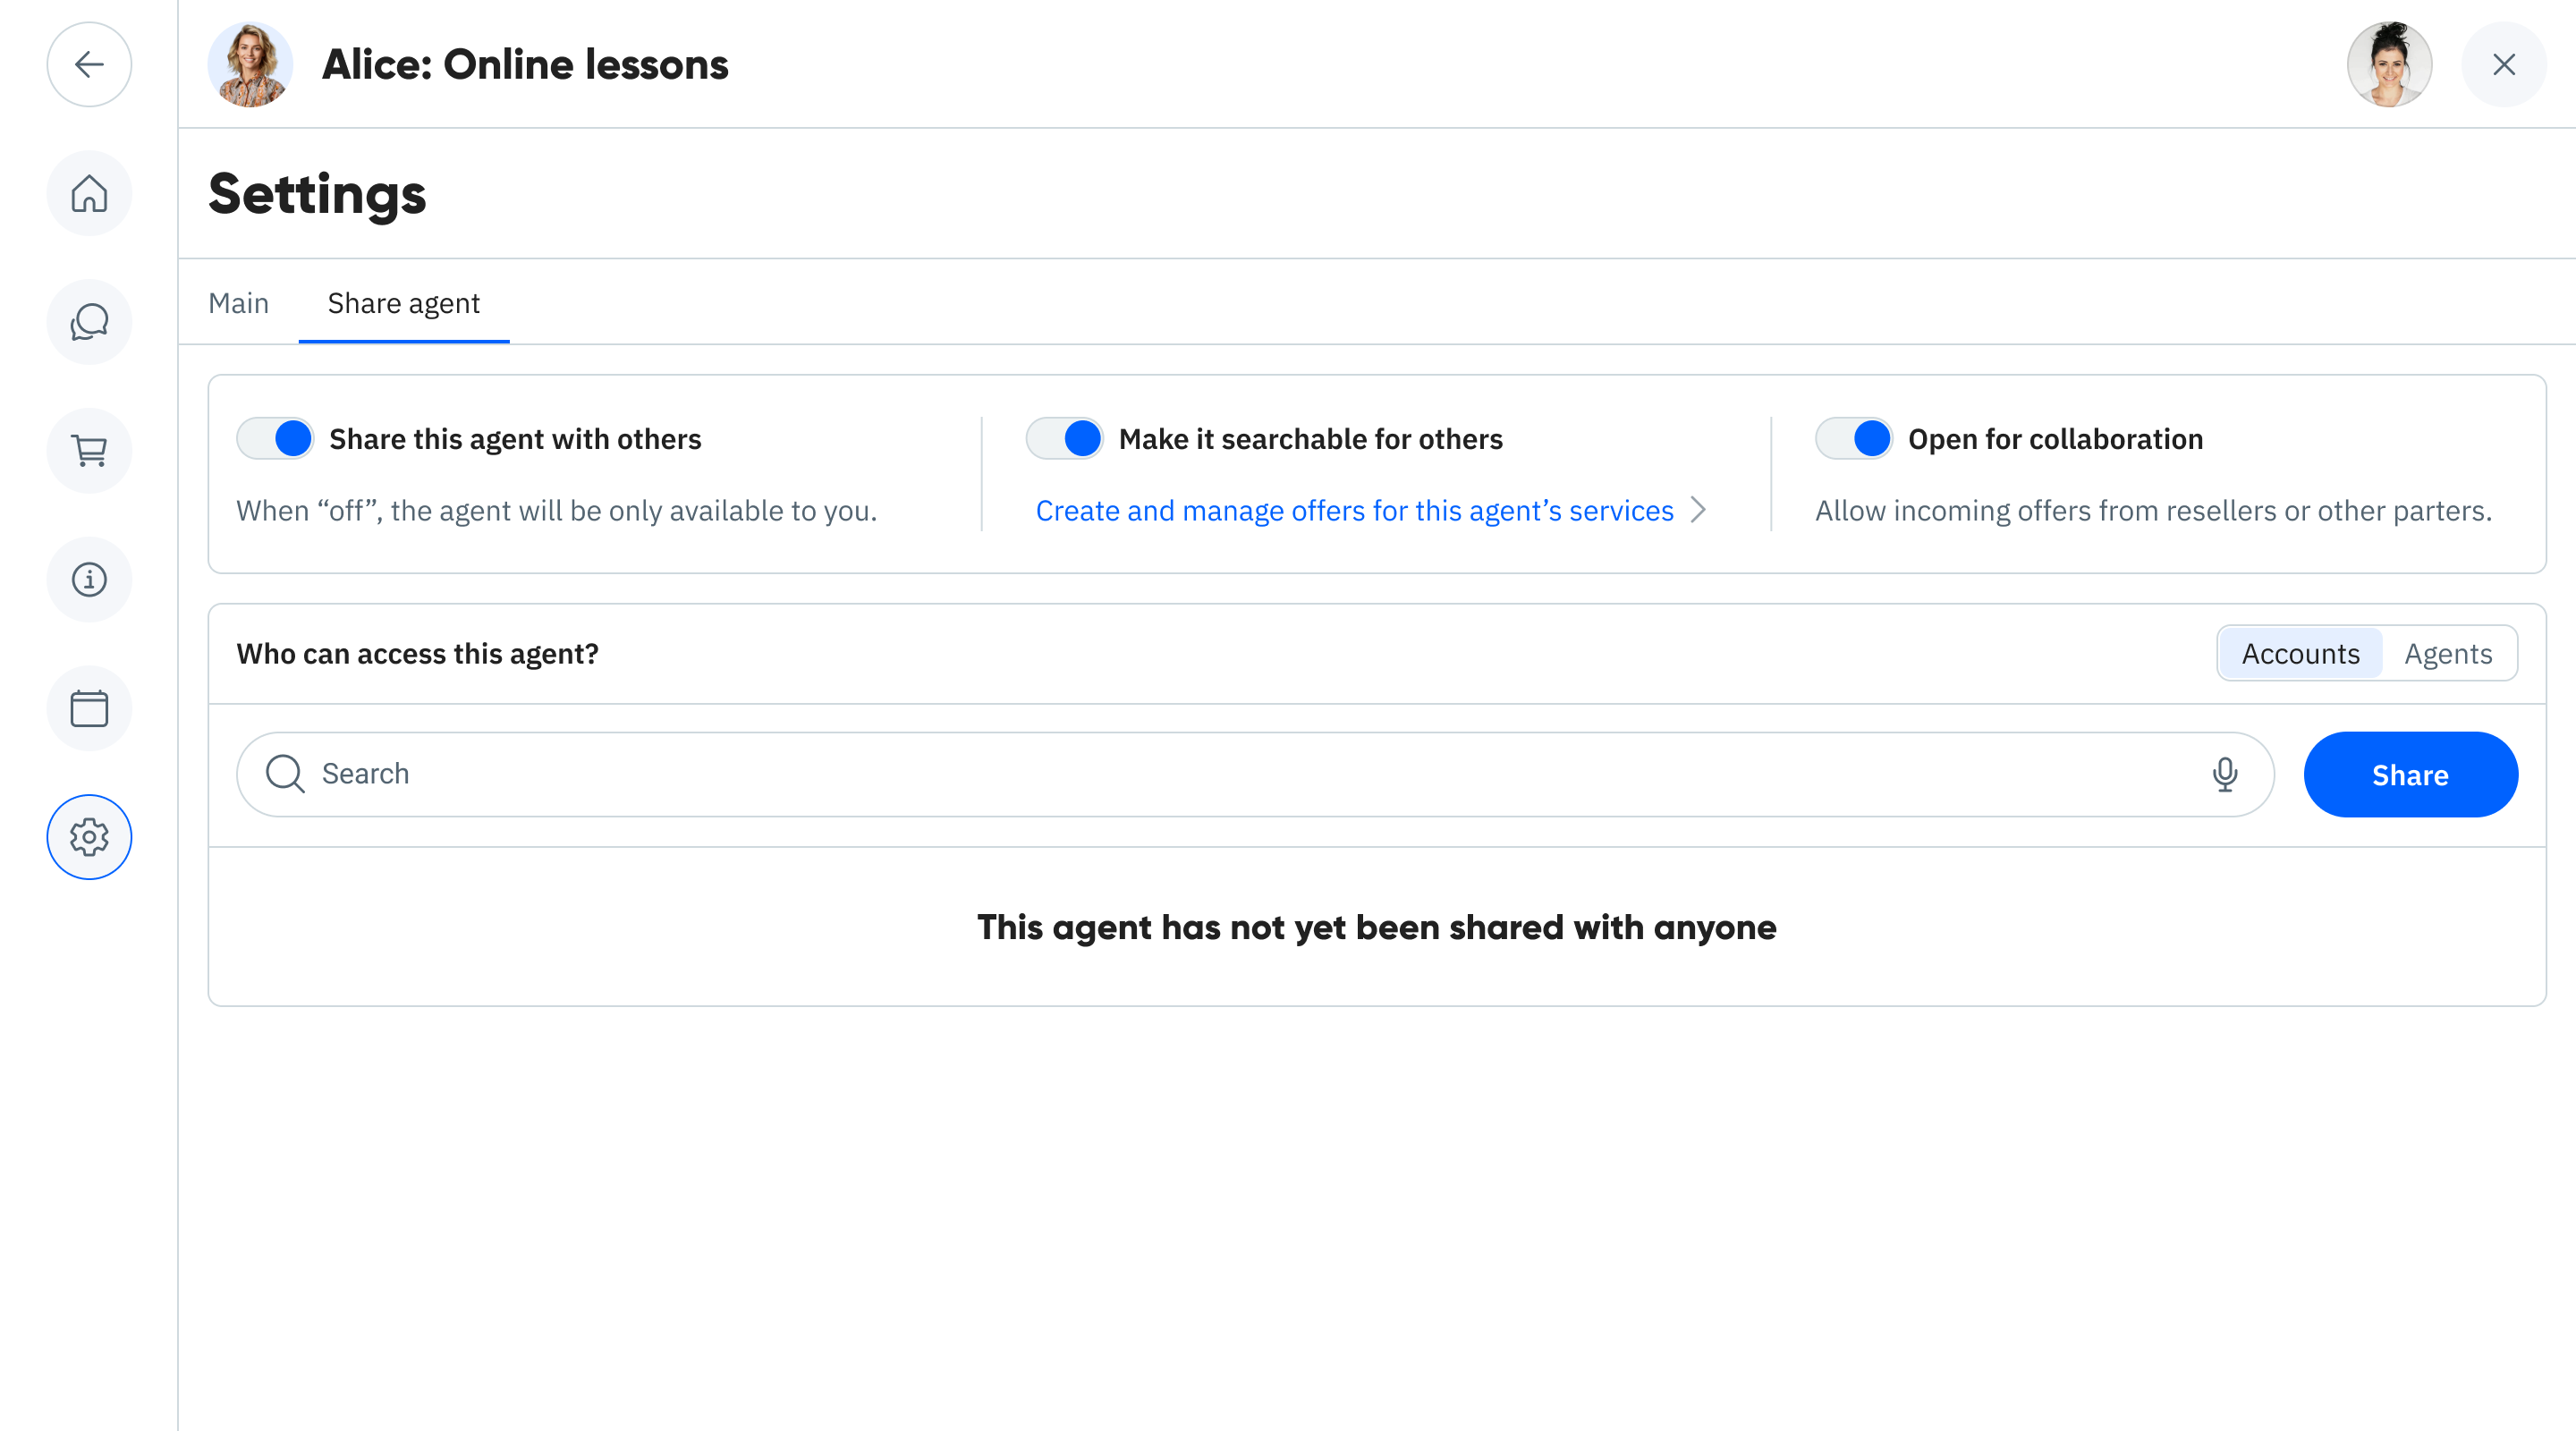This screenshot has width=2576, height=1431.
Task: Open user profile avatar at top right
Action: coord(2390,65)
